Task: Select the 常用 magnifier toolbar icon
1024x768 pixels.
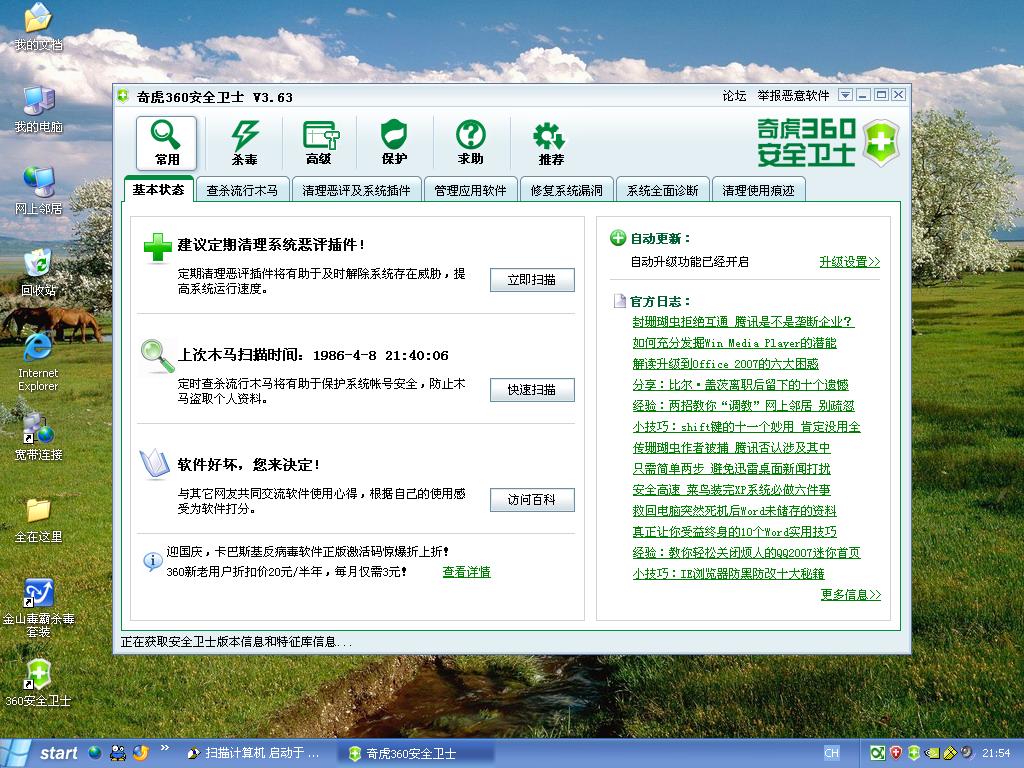Action: click(x=167, y=142)
